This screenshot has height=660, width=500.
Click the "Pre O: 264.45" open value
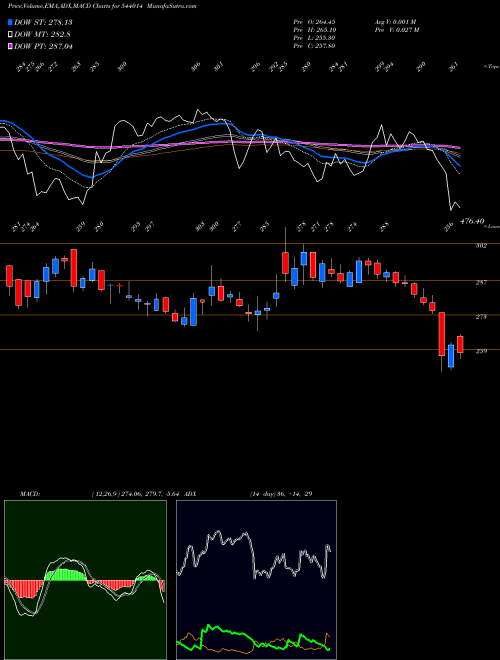pos(314,21)
